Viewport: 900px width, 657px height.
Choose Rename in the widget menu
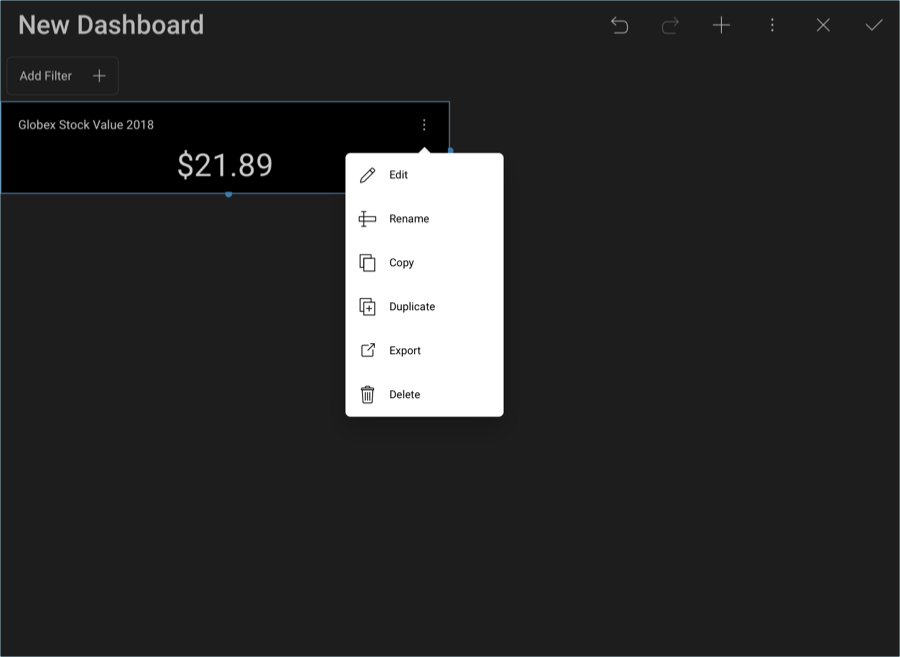point(409,219)
